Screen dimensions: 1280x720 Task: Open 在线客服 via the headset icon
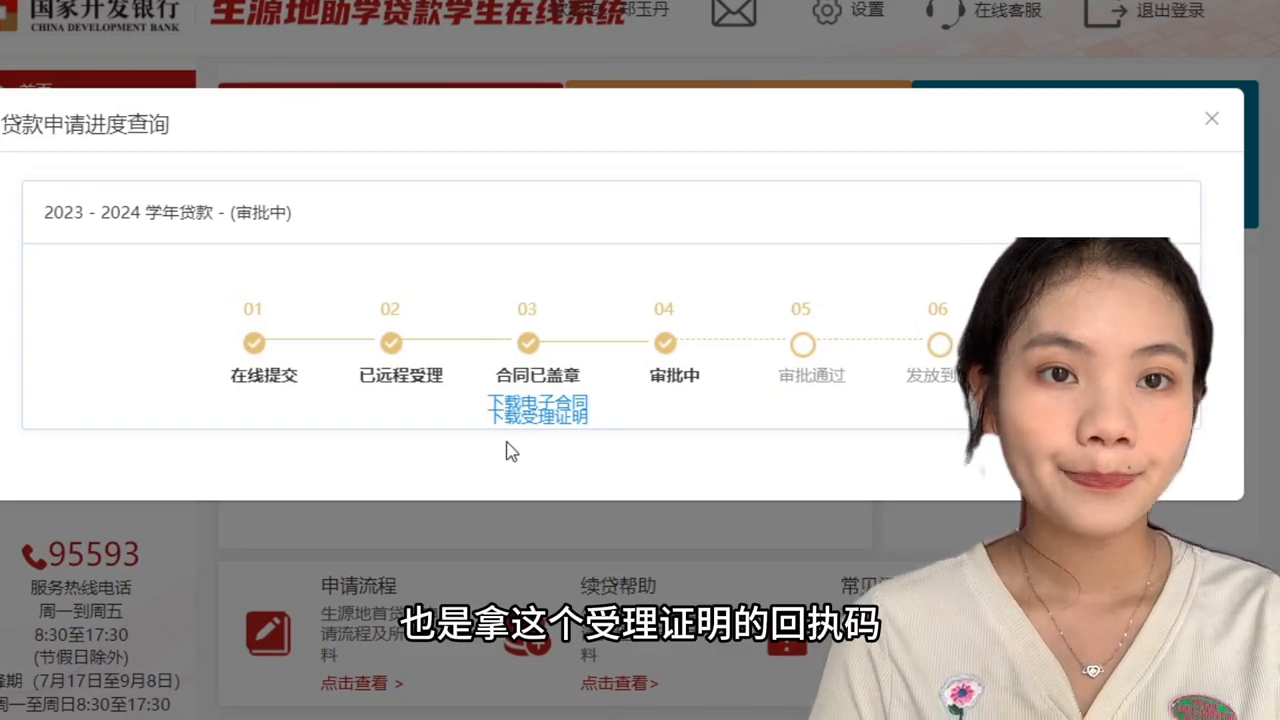click(x=944, y=11)
